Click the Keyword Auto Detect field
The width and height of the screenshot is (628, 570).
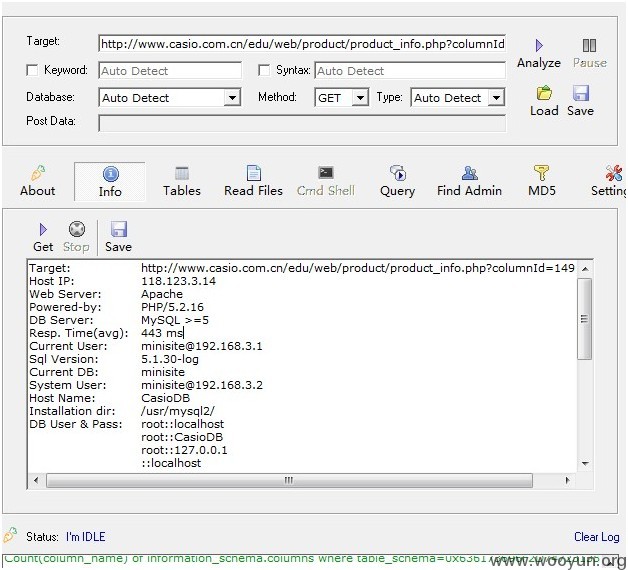pos(170,71)
